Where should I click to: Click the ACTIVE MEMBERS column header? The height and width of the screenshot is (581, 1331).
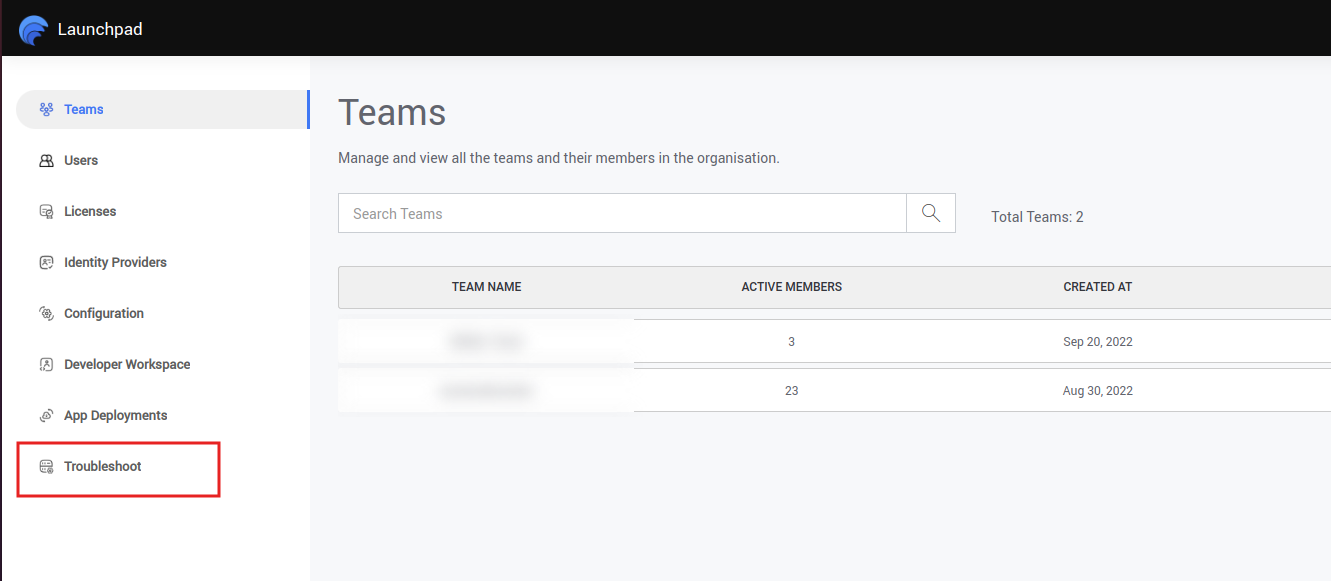coord(791,287)
